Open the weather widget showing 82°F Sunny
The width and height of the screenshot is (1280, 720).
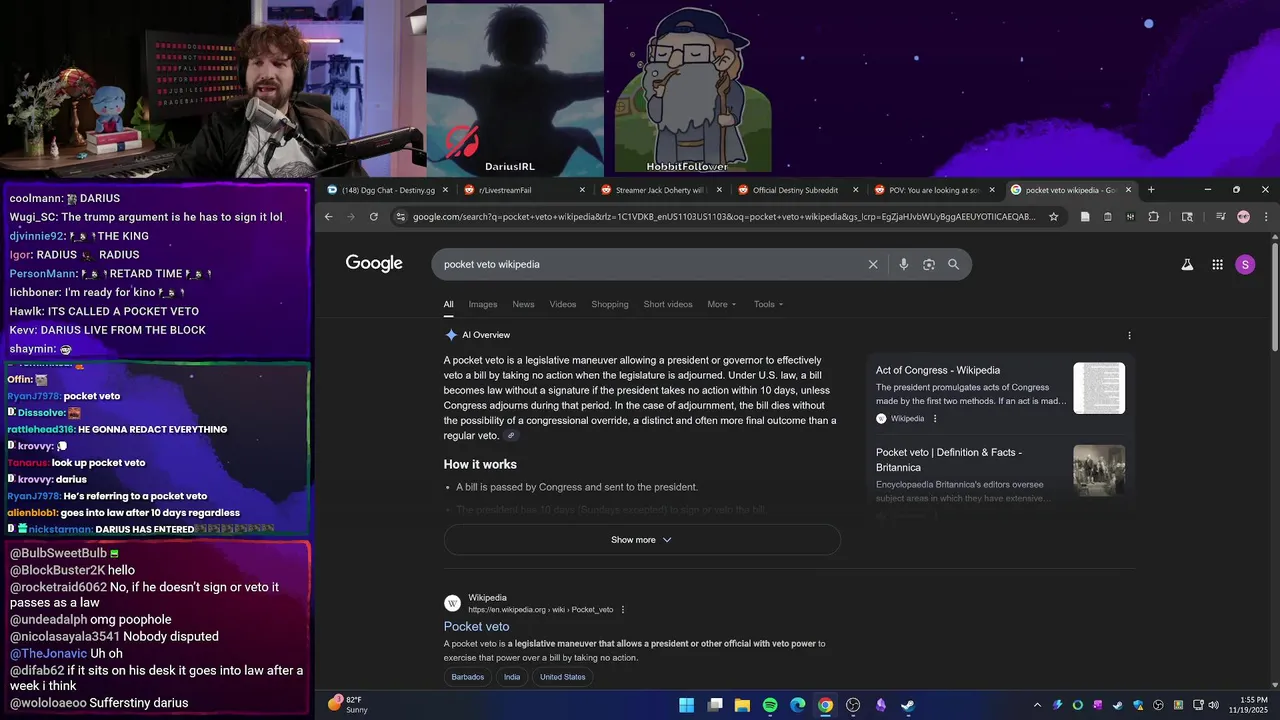click(x=348, y=705)
